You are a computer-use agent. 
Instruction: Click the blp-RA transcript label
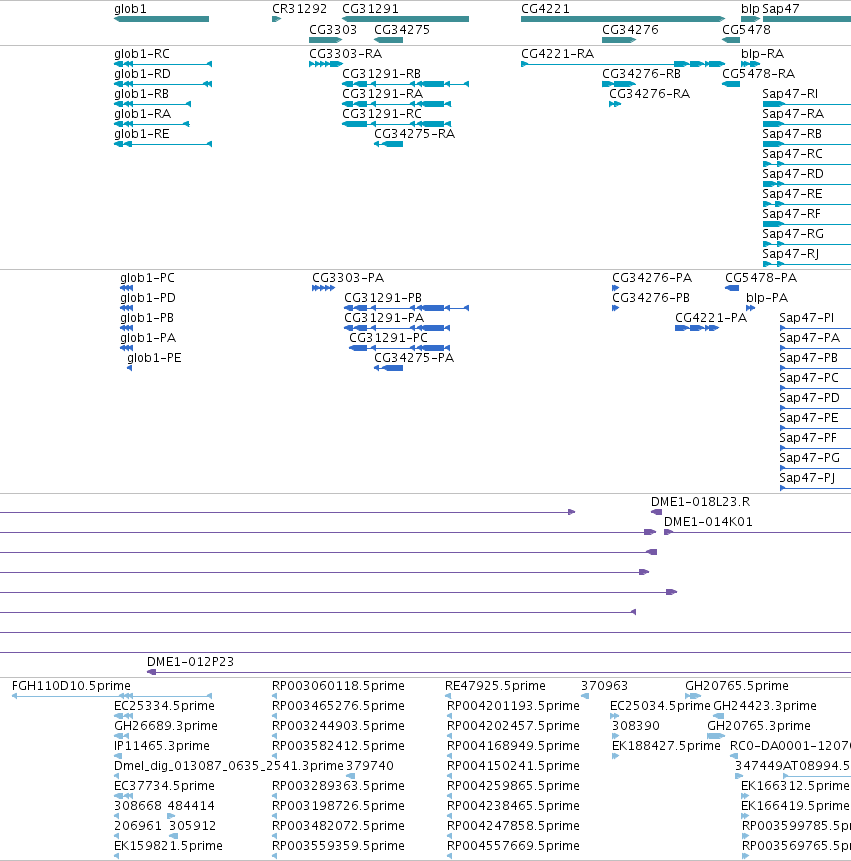click(x=763, y=54)
